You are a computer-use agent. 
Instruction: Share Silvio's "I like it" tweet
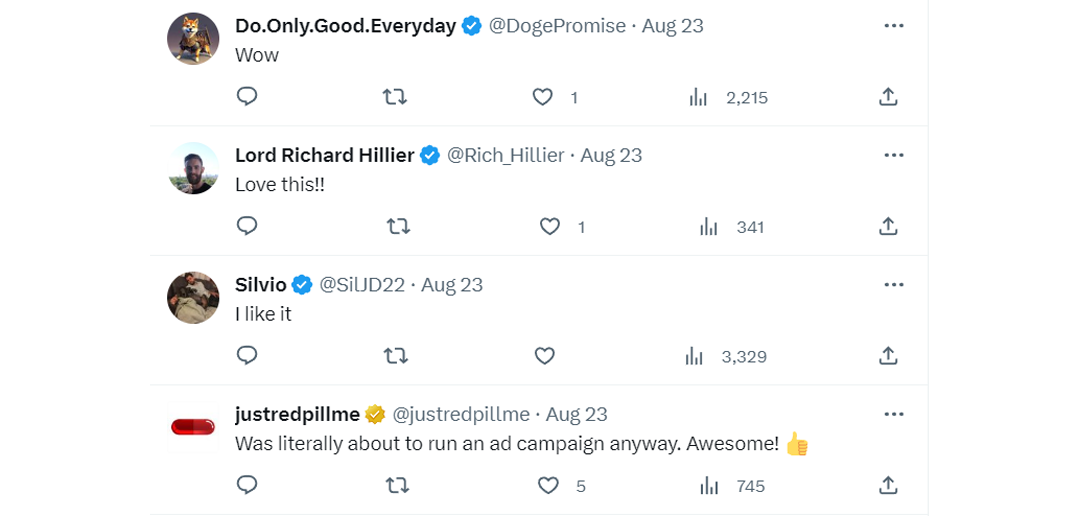pos(887,356)
